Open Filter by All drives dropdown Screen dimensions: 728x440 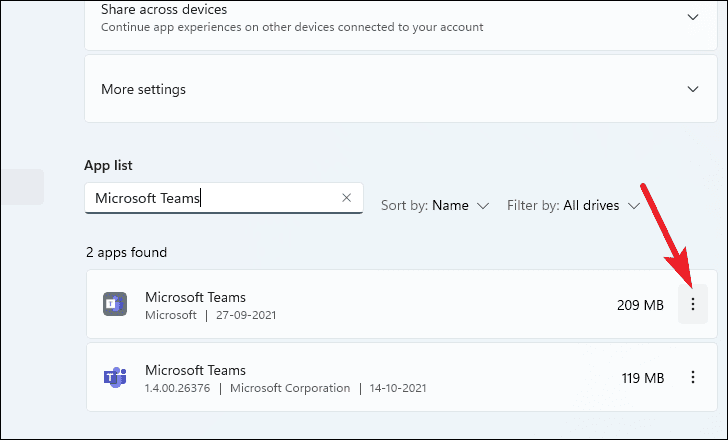click(576, 206)
